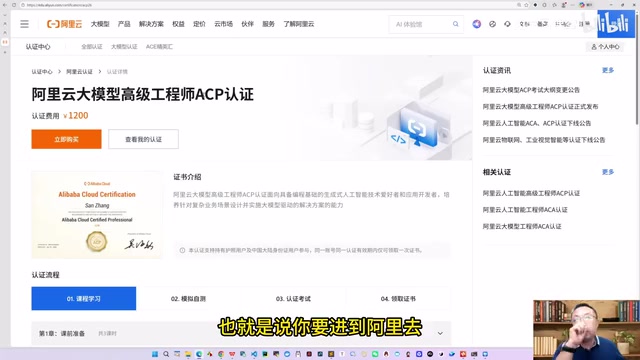Click the info icon before the passport notice
The height and width of the screenshot is (360, 640).
click(182, 250)
